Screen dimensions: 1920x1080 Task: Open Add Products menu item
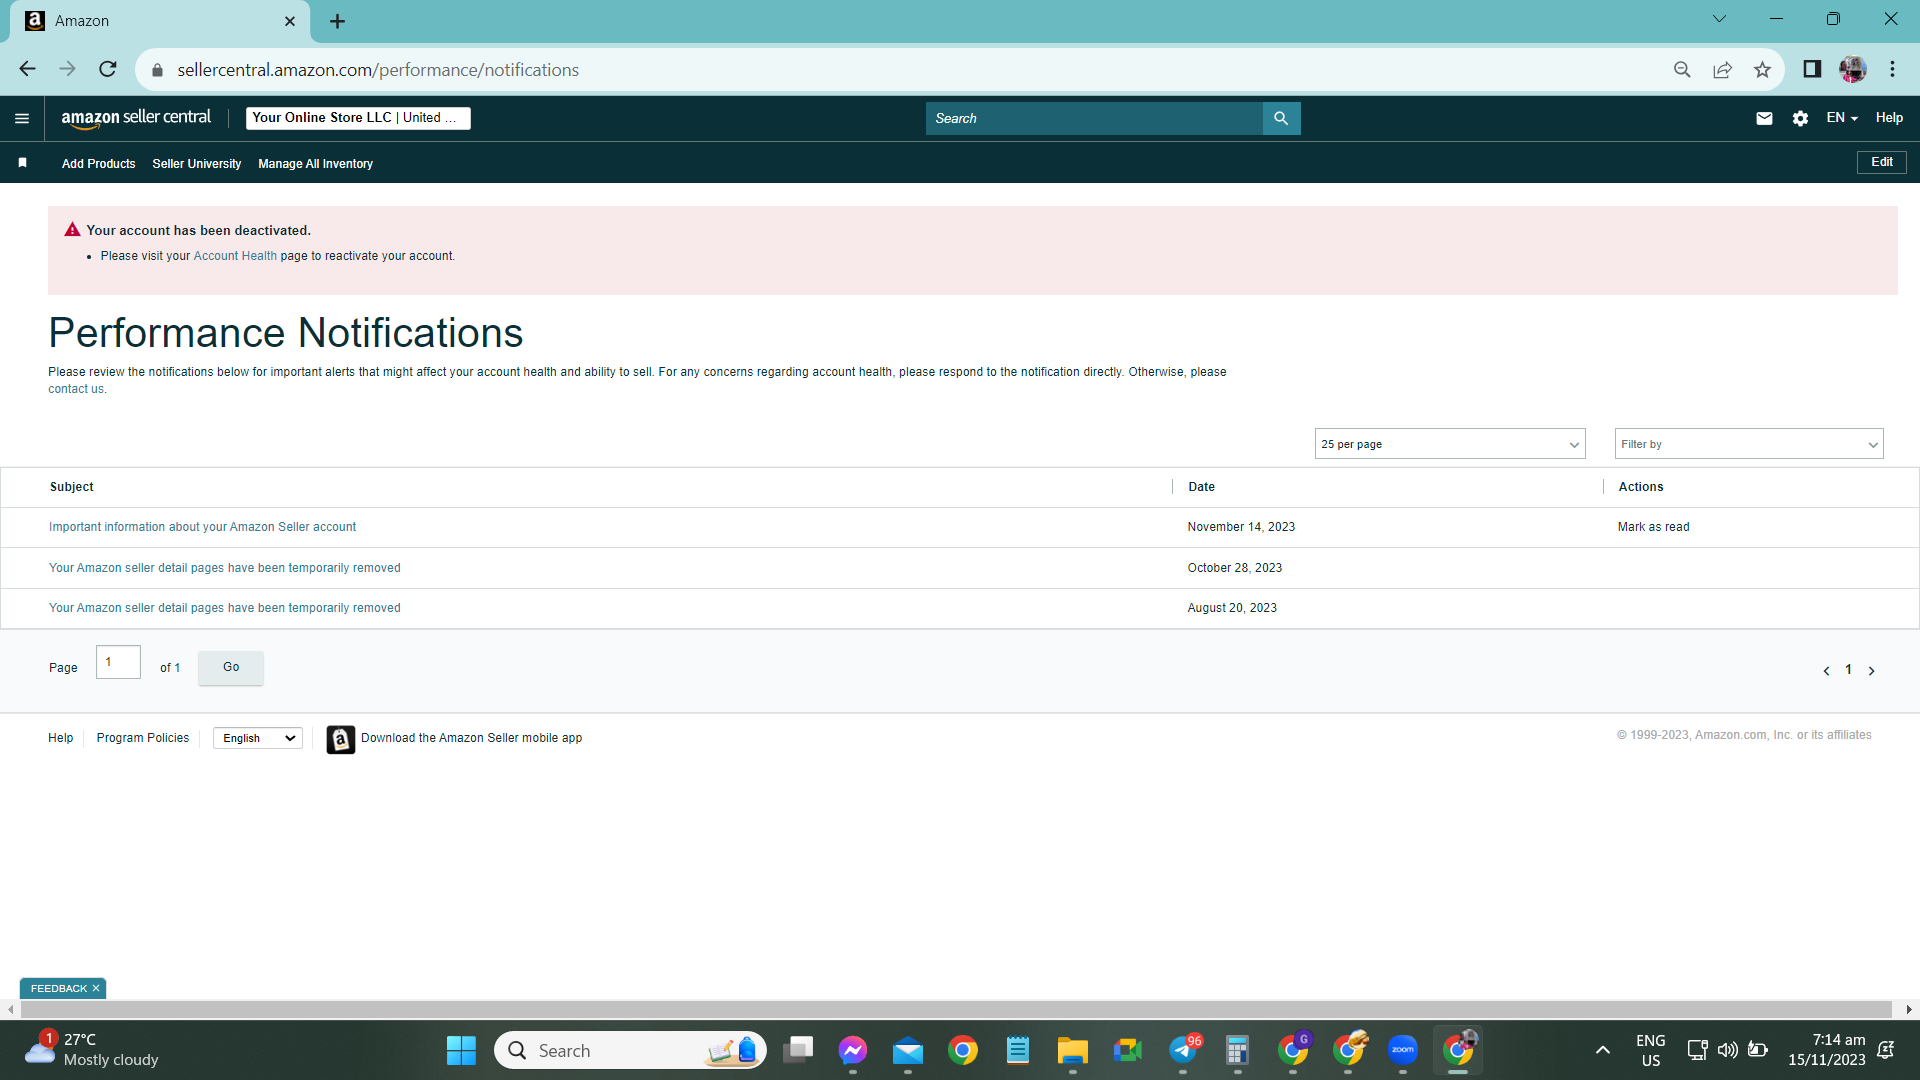[98, 164]
